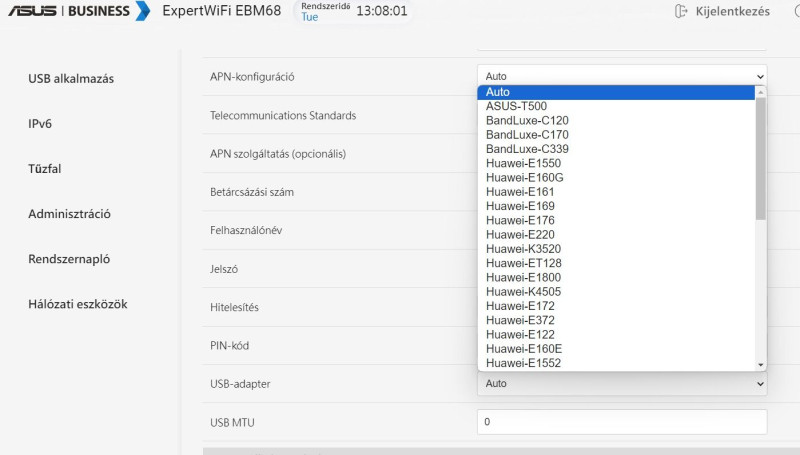
Task: Collapse the APN-konfiguráció dropdown
Action: [x=622, y=76]
